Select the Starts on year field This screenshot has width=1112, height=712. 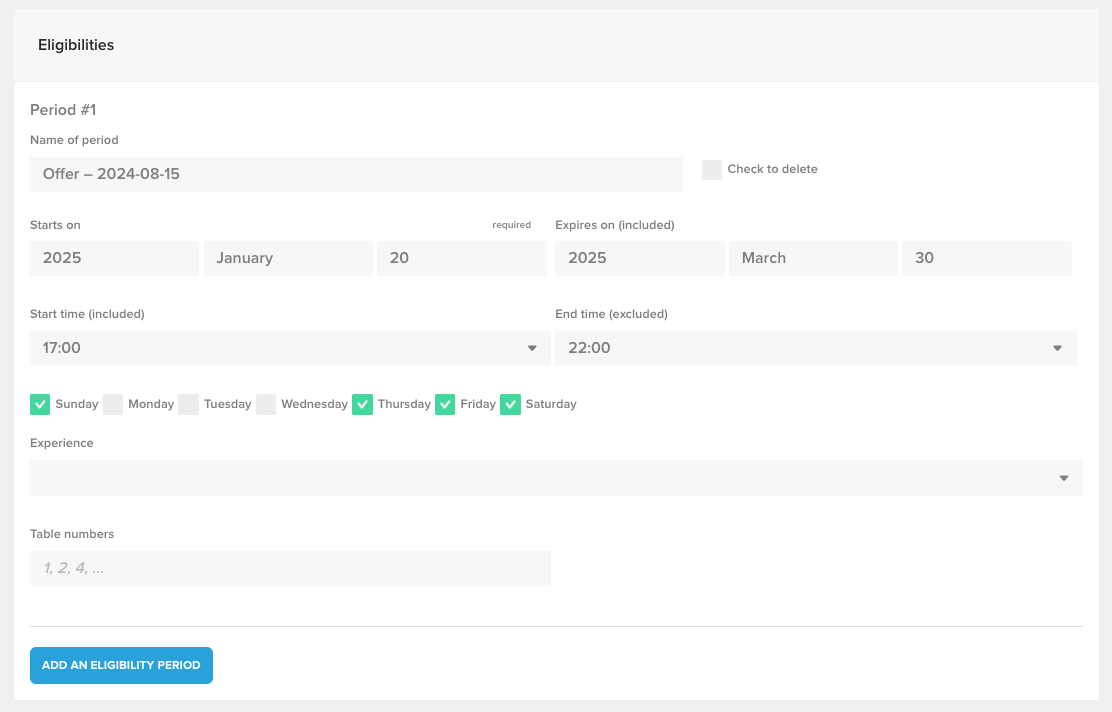point(114,258)
